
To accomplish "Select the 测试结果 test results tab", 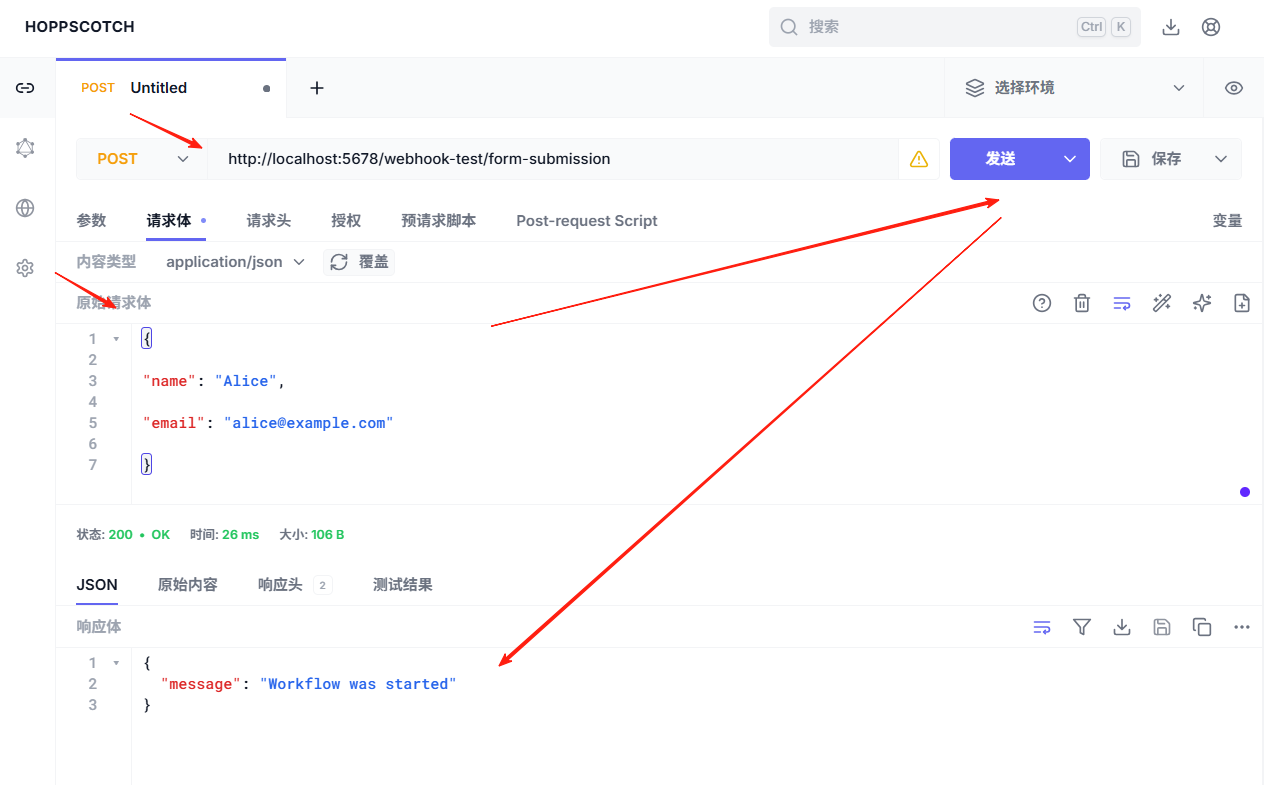I will [403, 585].
